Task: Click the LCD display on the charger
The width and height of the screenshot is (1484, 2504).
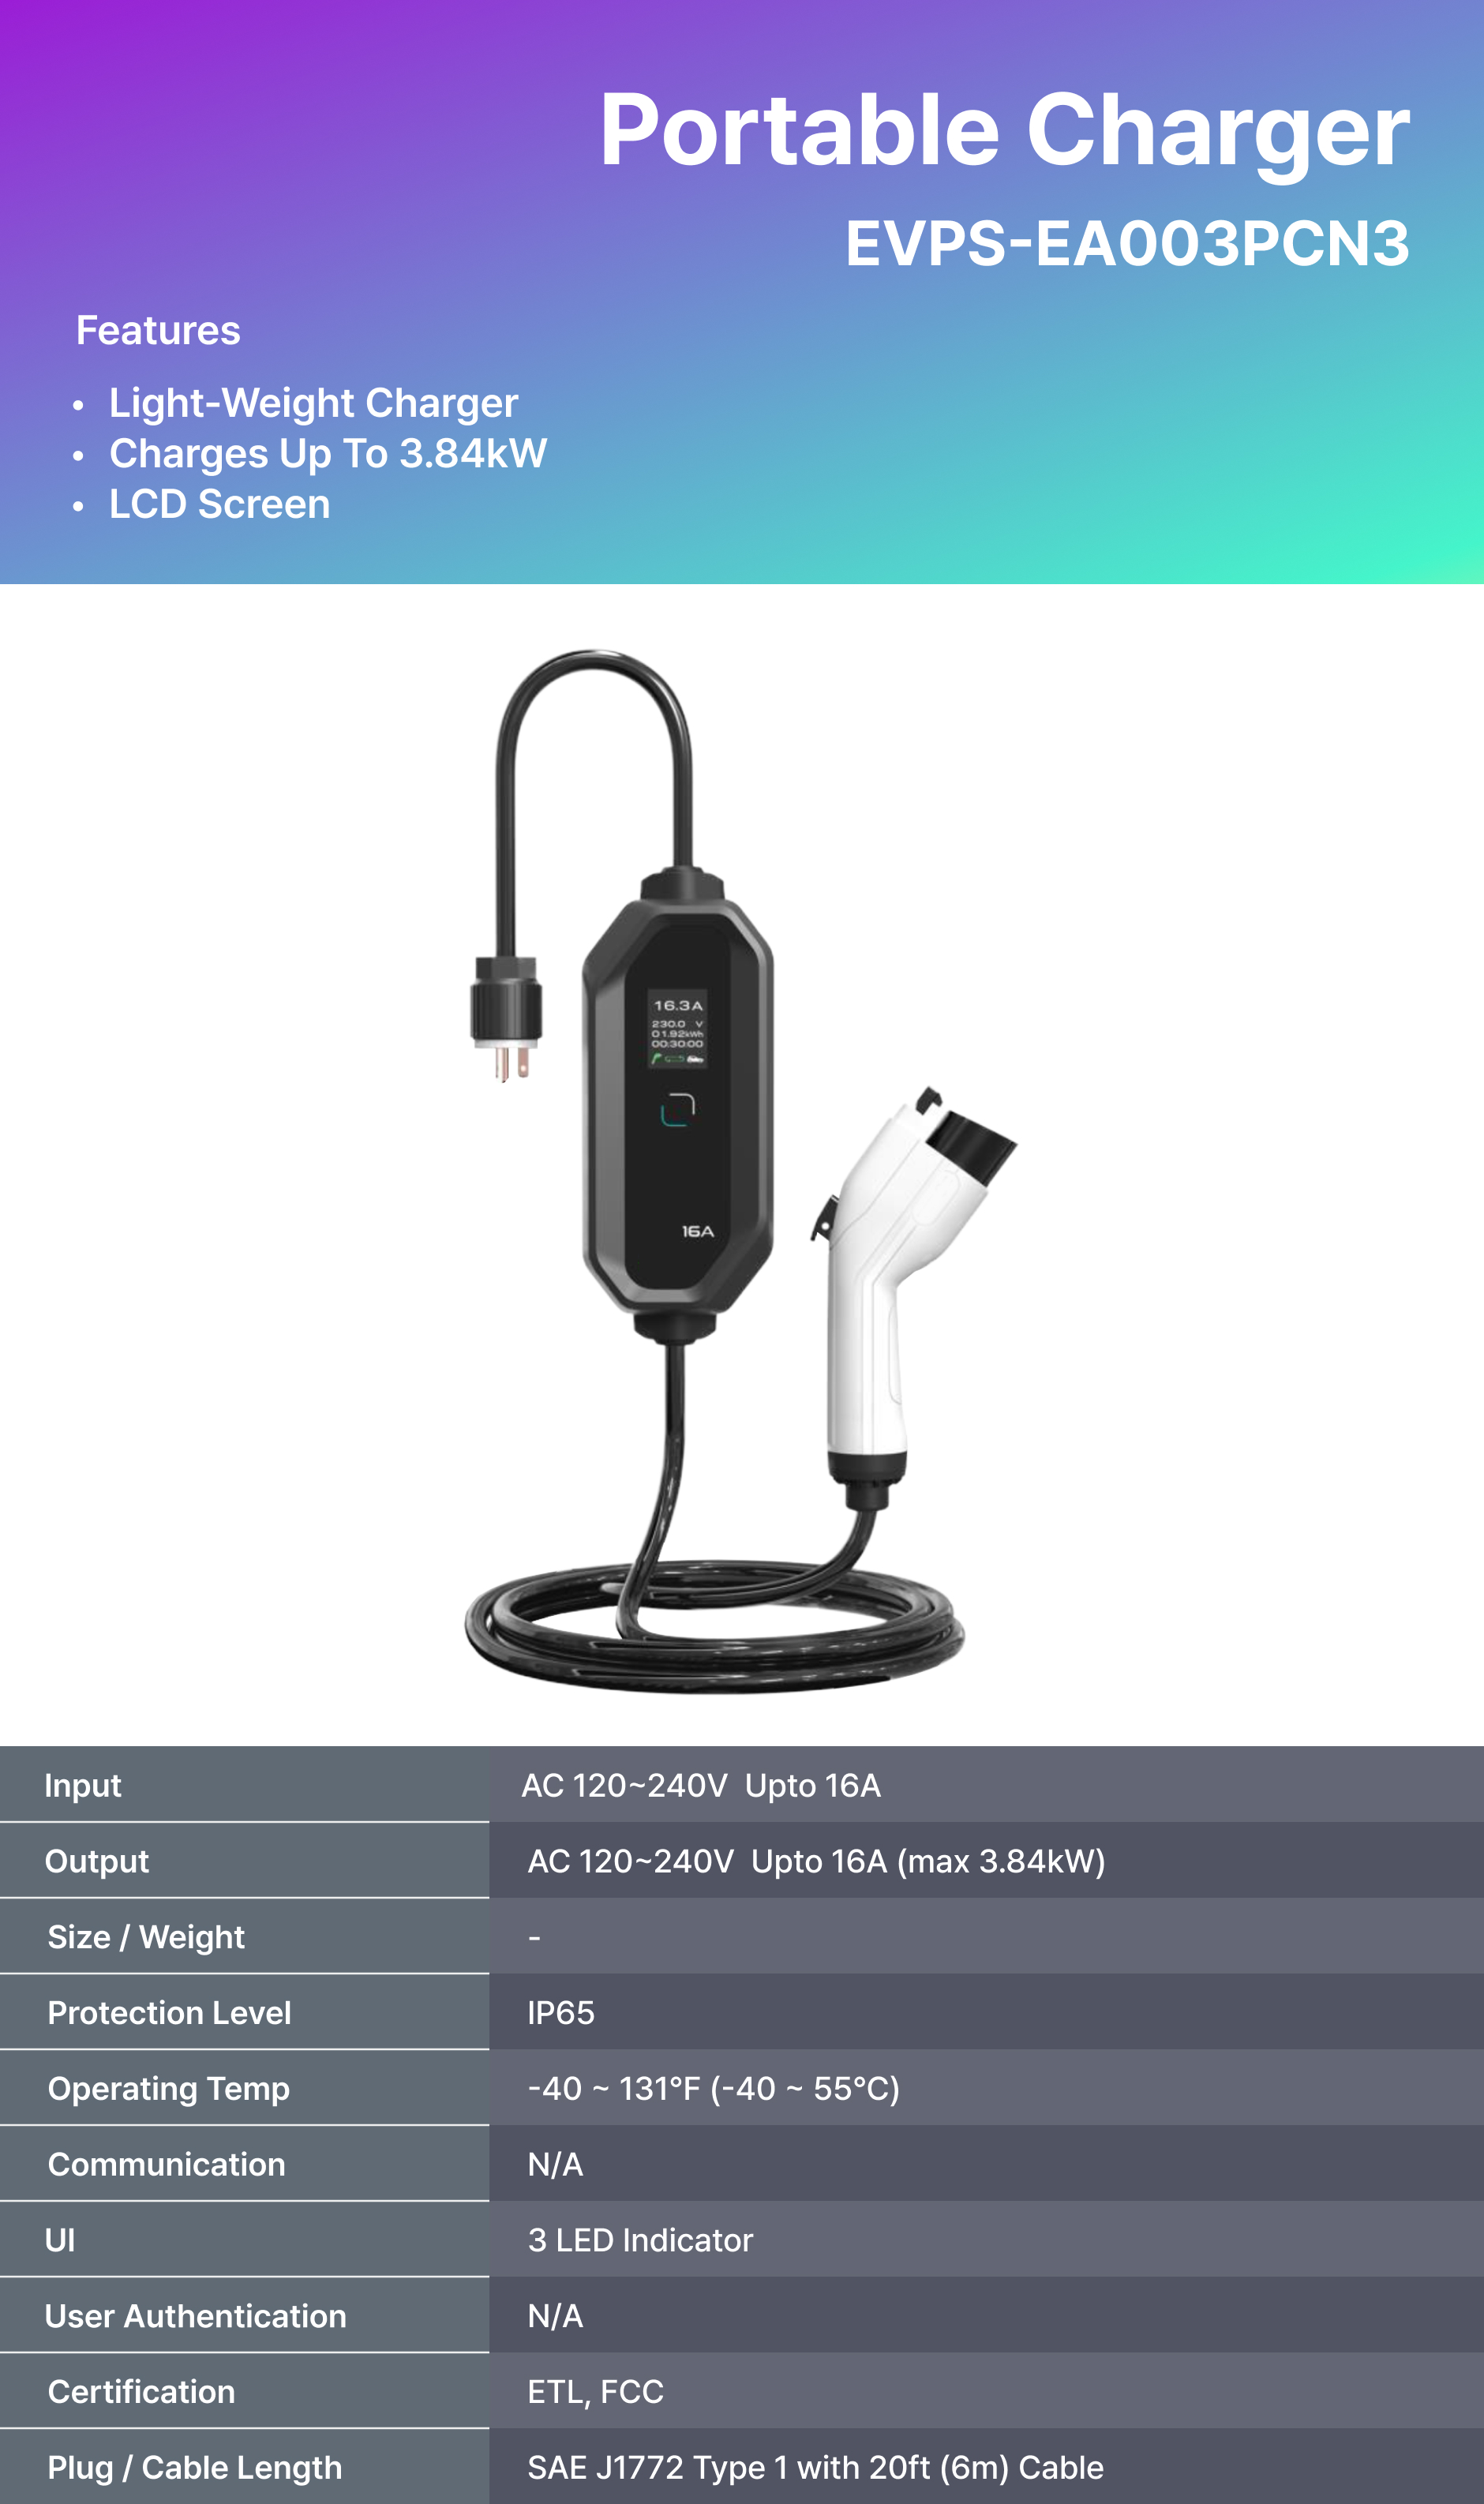Action: [x=678, y=1028]
